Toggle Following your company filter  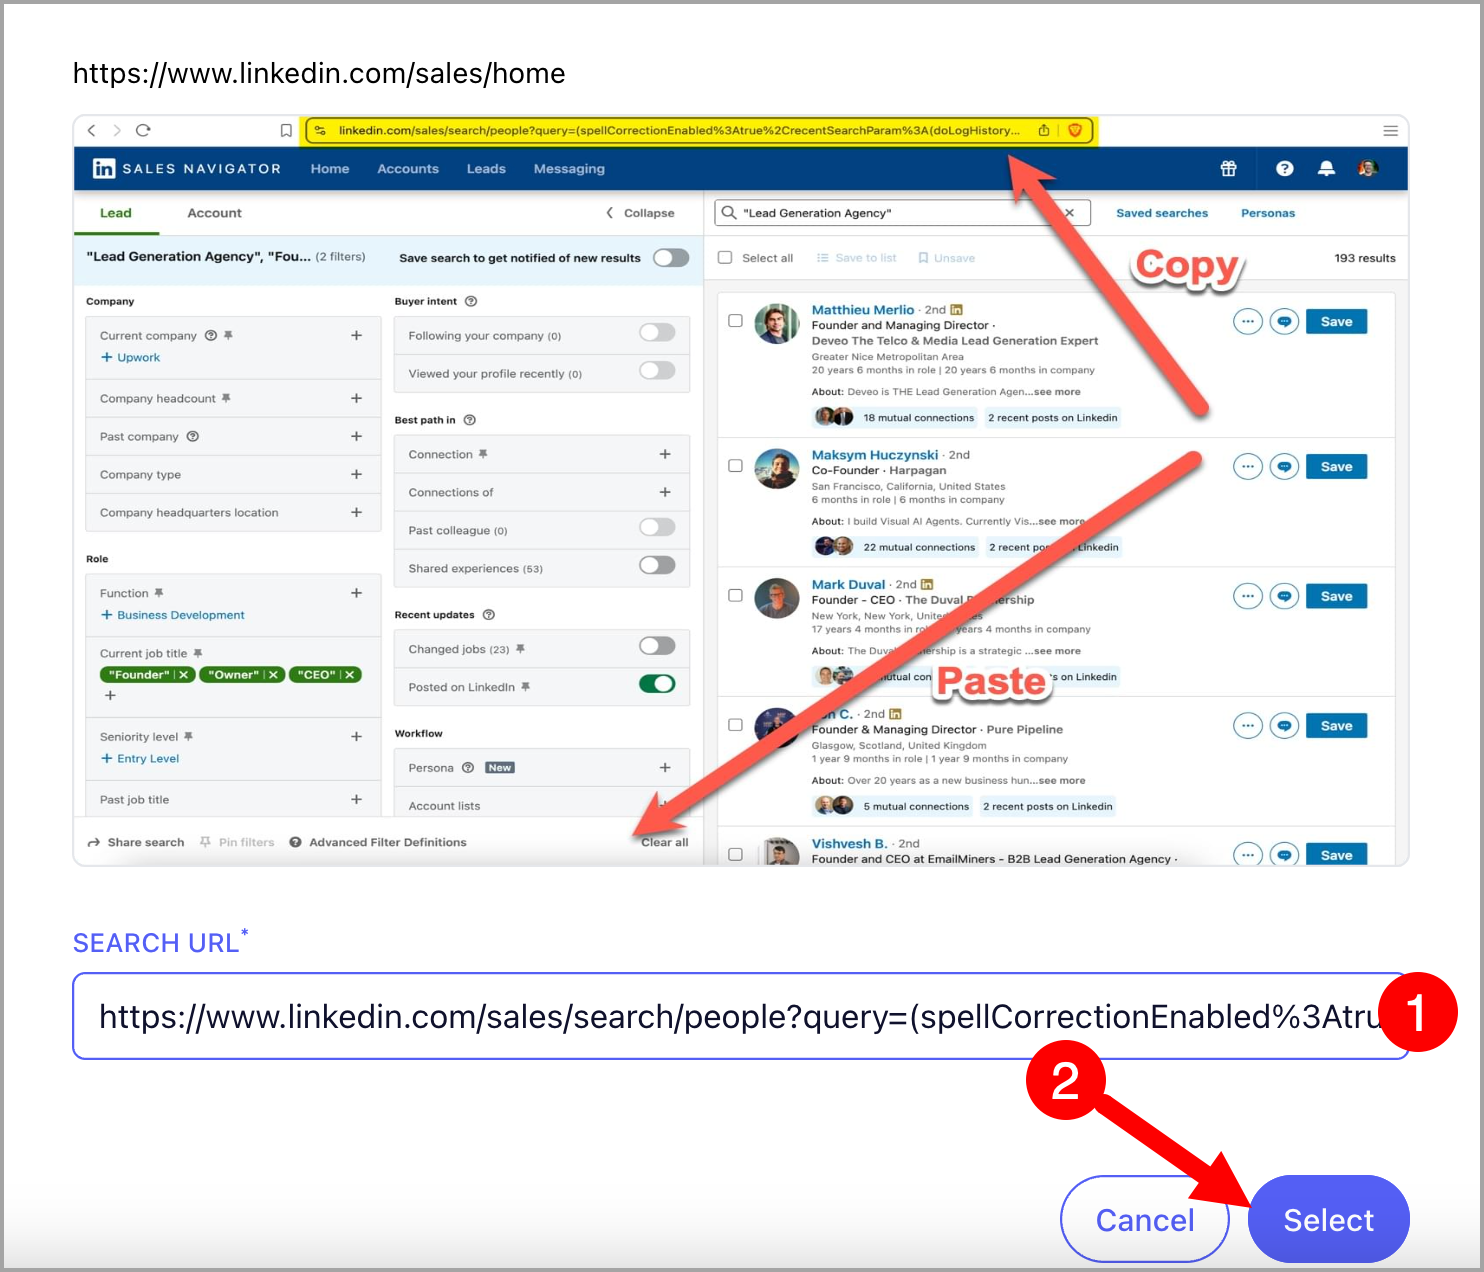[x=657, y=333]
